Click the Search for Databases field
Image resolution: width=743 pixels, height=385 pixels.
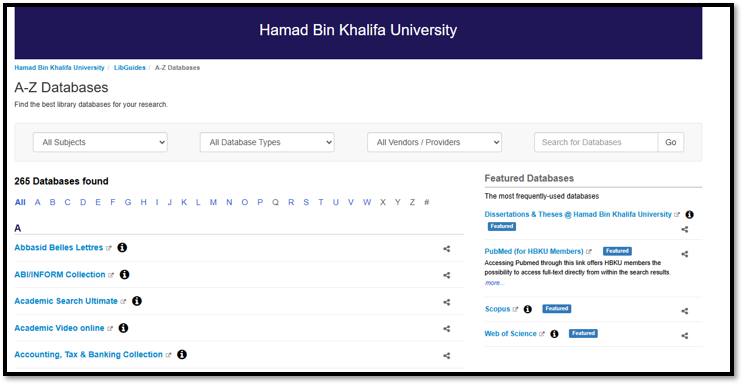(596, 142)
